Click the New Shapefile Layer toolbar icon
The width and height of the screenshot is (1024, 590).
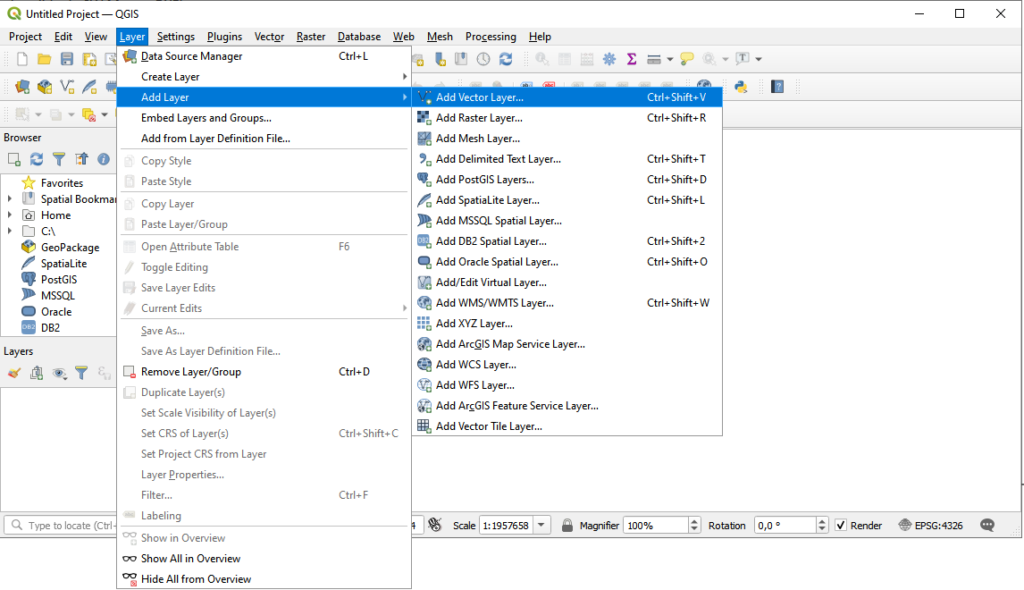67,87
